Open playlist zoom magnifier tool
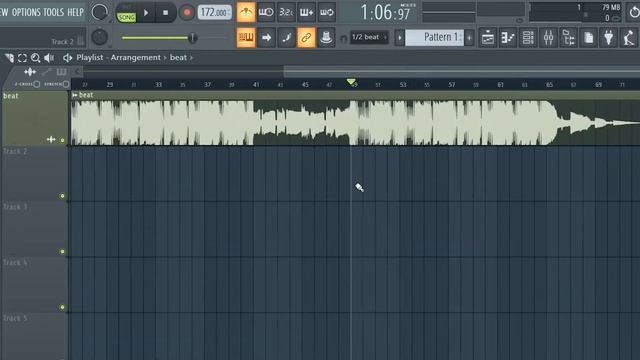The image size is (640, 360). [x=36, y=58]
